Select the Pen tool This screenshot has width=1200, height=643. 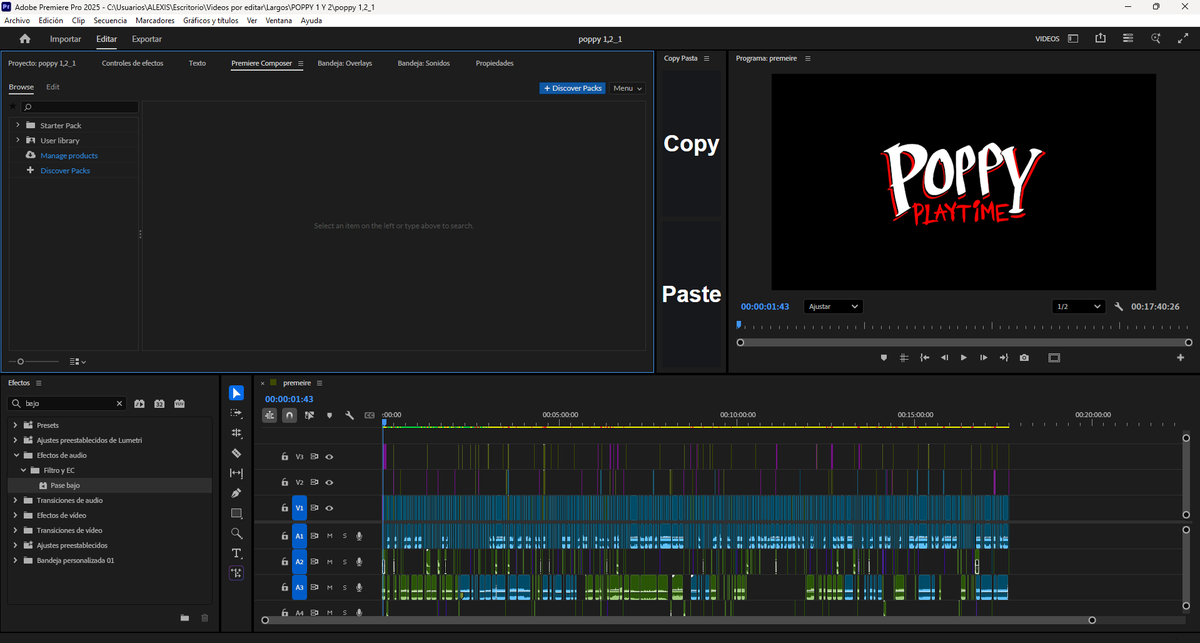[236, 493]
